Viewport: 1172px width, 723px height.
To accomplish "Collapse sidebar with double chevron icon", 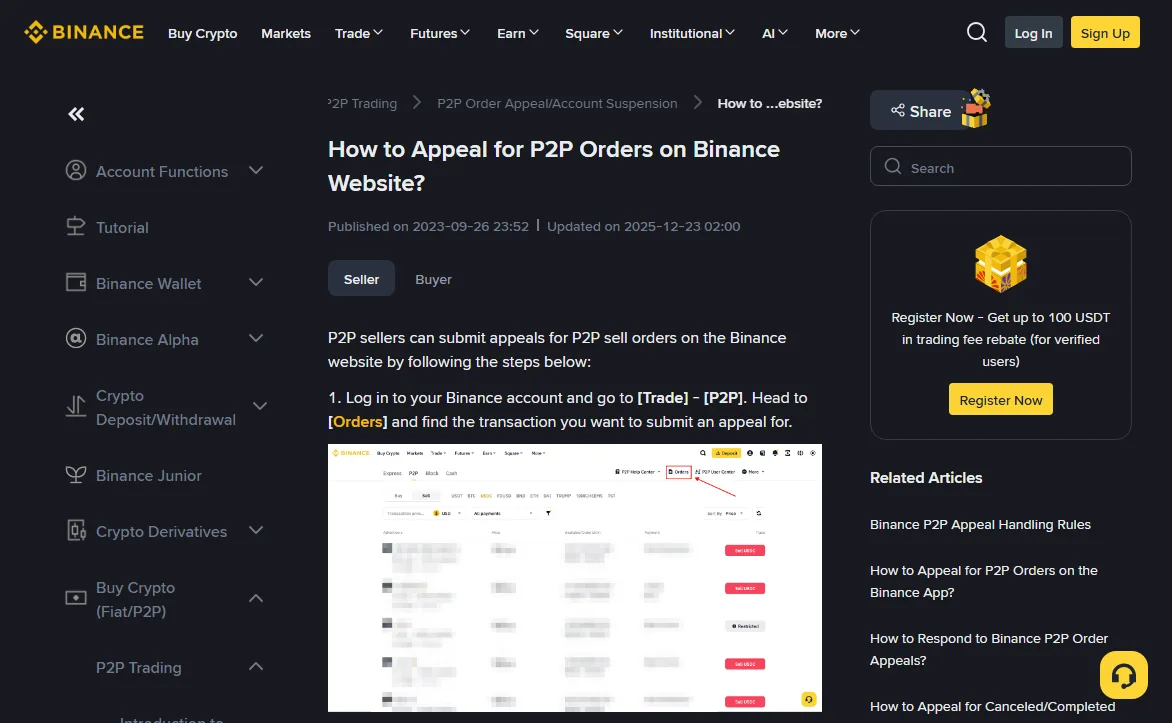I will pos(76,114).
